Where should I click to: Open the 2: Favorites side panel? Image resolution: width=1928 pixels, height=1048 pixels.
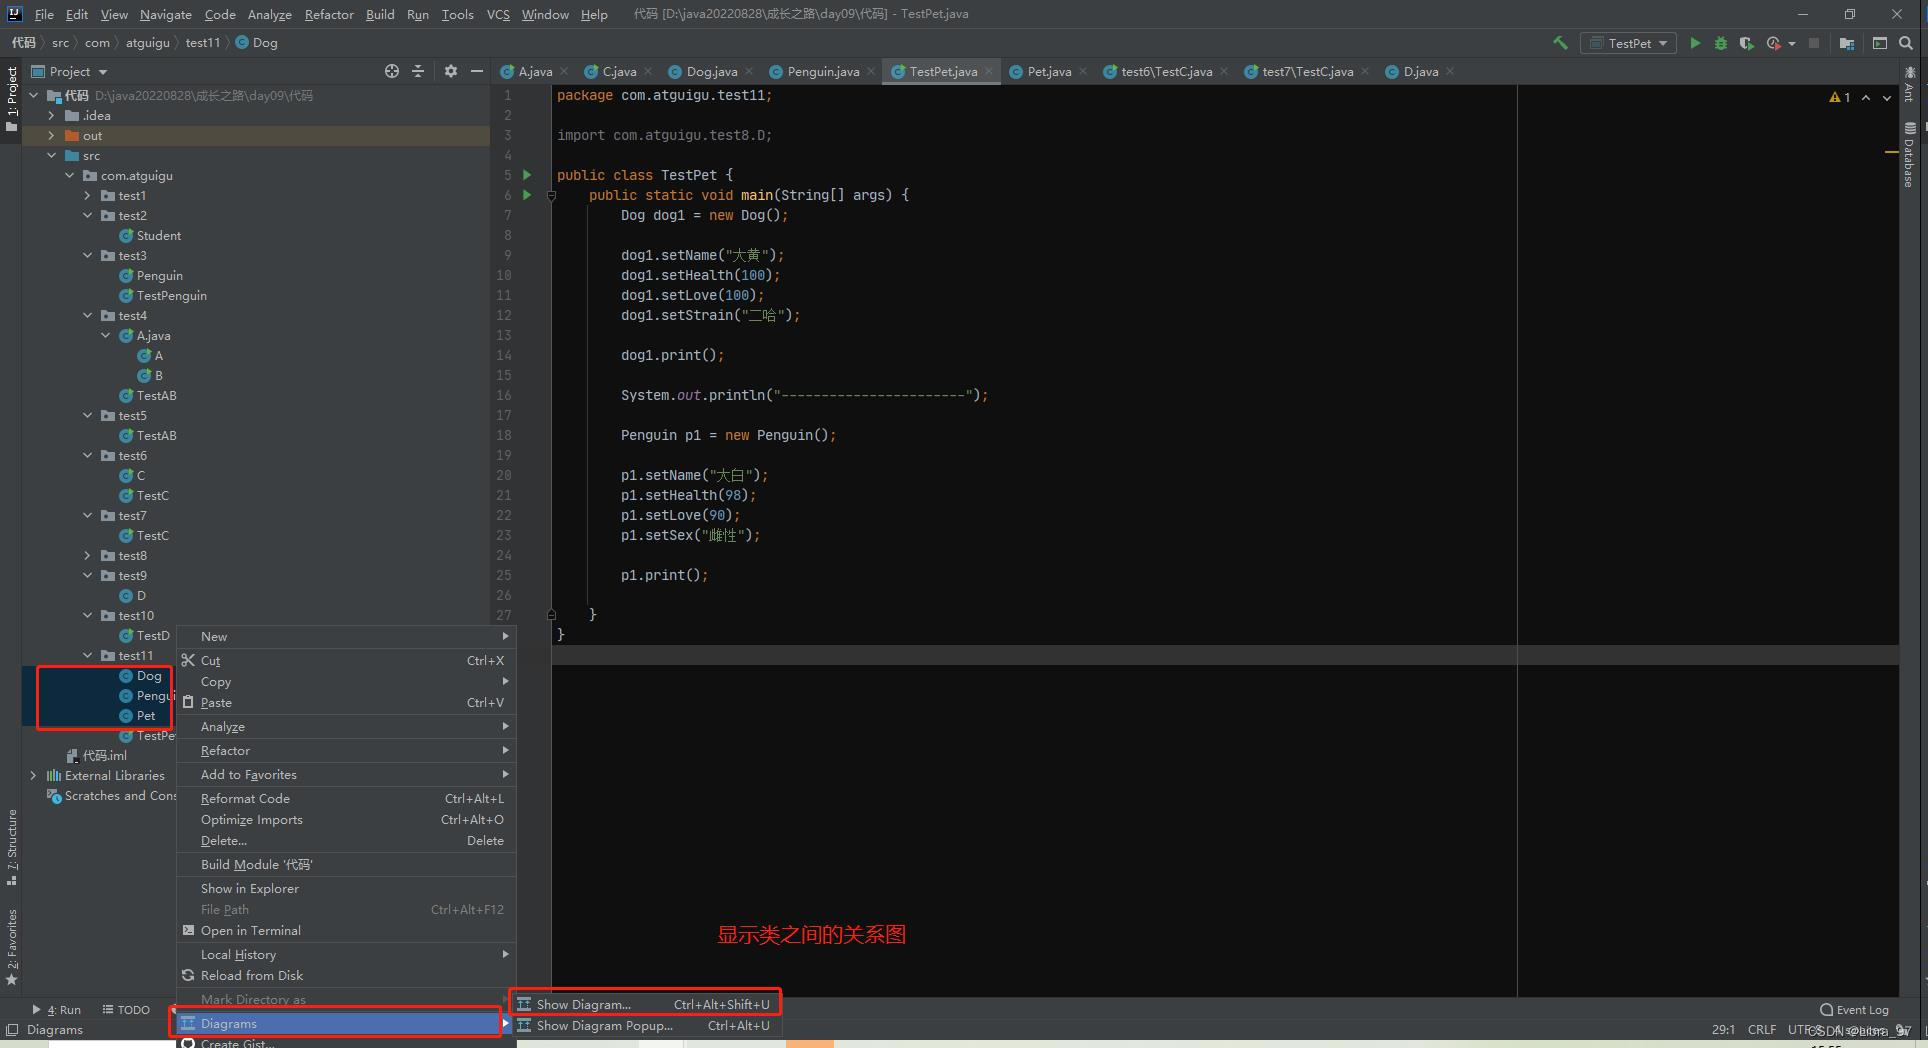pos(12,947)
